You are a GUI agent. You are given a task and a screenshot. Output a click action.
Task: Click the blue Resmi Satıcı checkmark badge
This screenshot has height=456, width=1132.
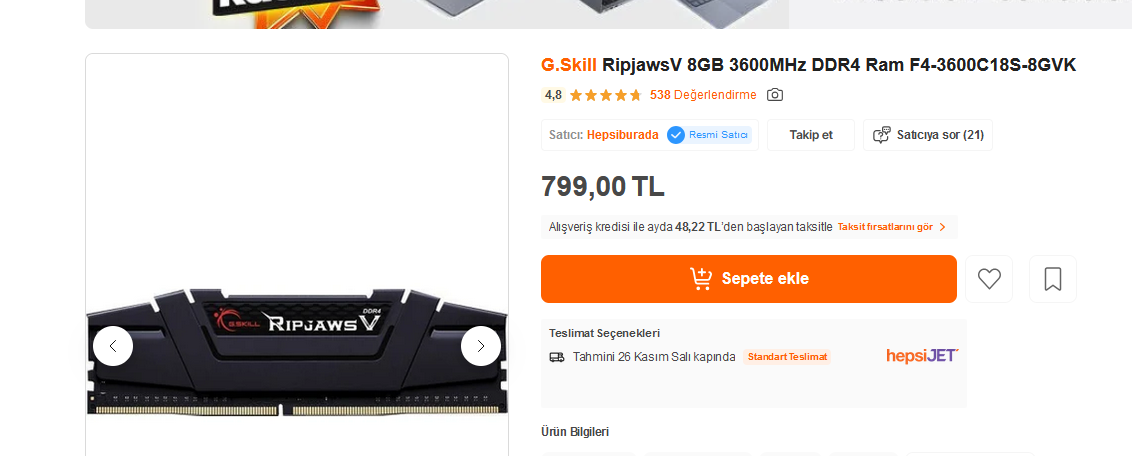pos(676,135)
